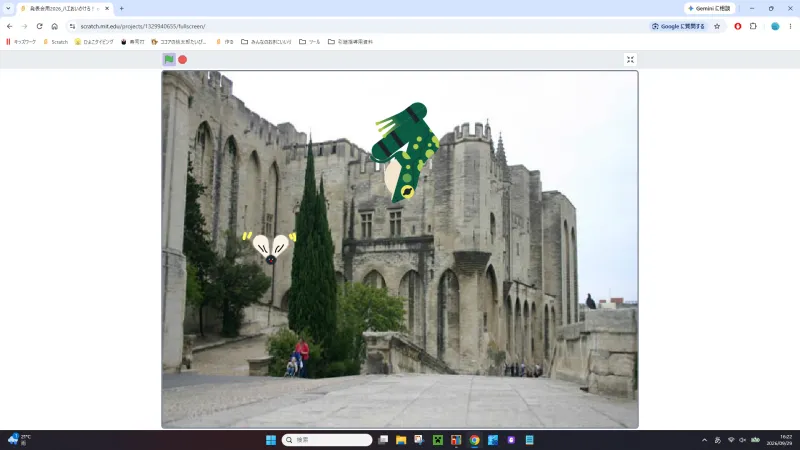Open the red Opera-style extension icon
Screen dimensions: 800x450
pyautogui.click(x=738, y=26)
